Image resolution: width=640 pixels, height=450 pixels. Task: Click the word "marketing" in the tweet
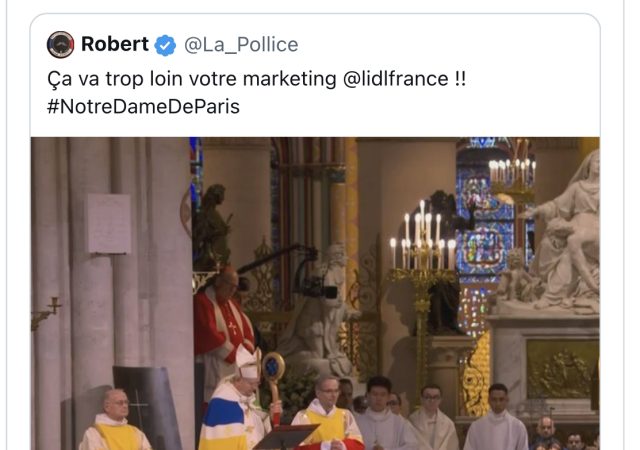[x=289, y=78]
